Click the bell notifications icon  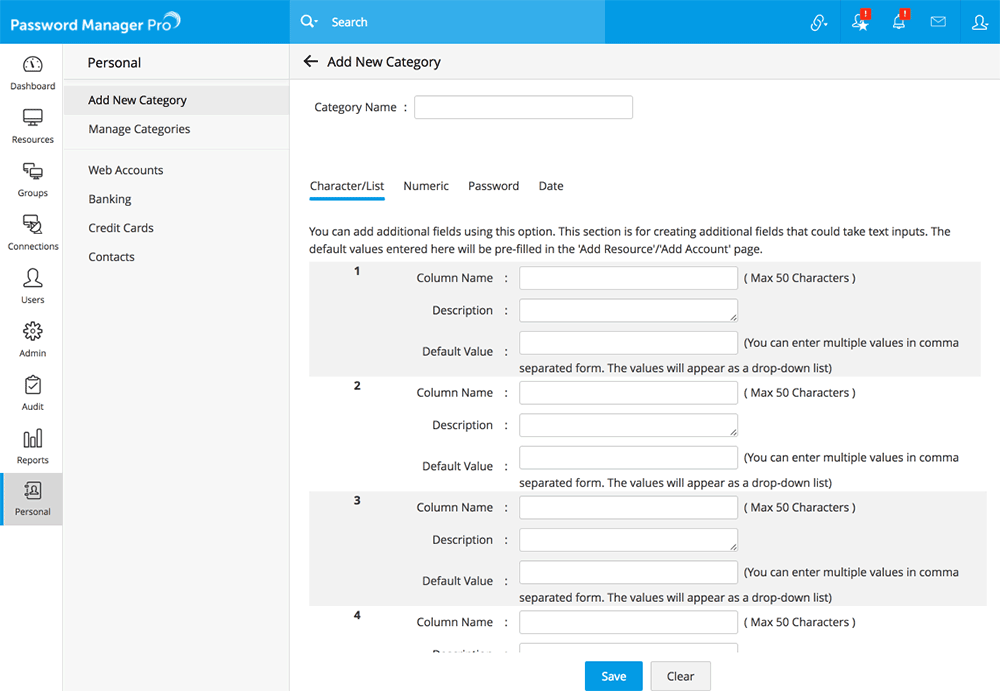point(899,22)
